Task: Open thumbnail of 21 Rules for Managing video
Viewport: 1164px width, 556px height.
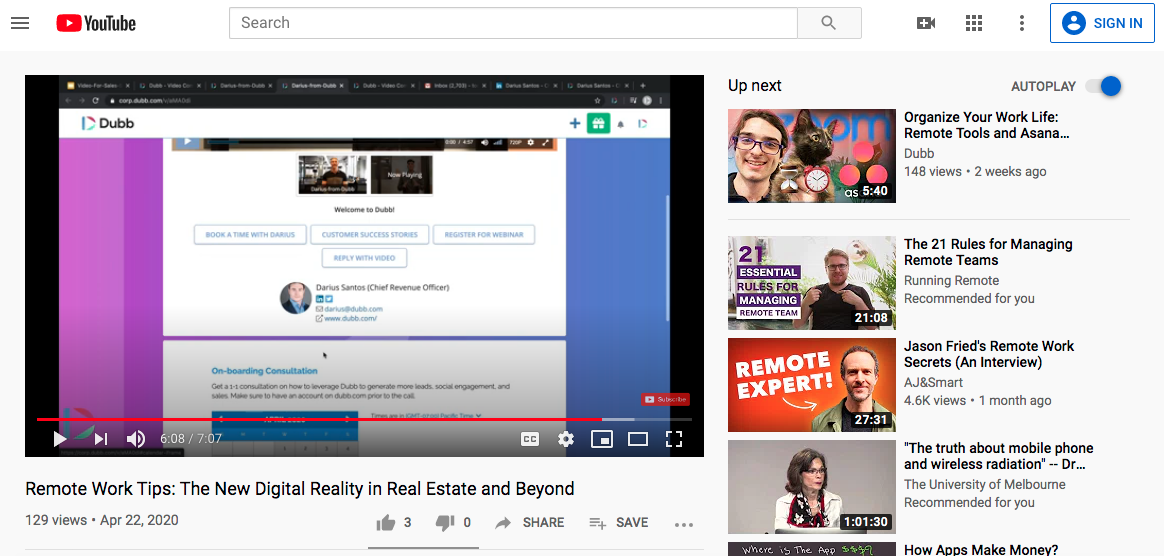Action: click(811, 283)
